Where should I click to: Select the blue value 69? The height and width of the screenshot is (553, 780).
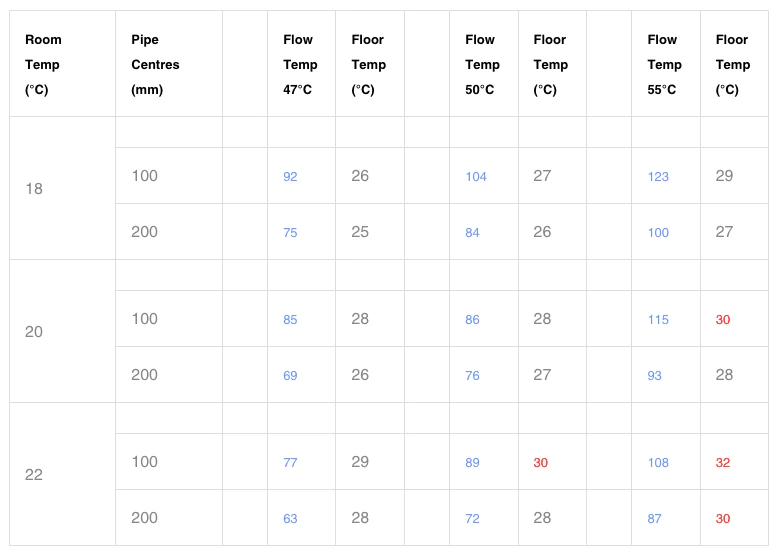point(290,375)
